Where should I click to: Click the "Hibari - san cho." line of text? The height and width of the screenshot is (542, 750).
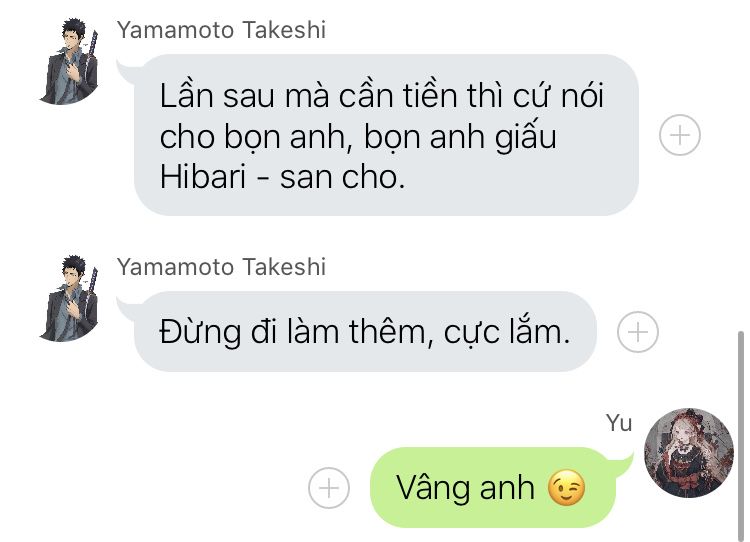pyautogui.click(x=282, y=177)
